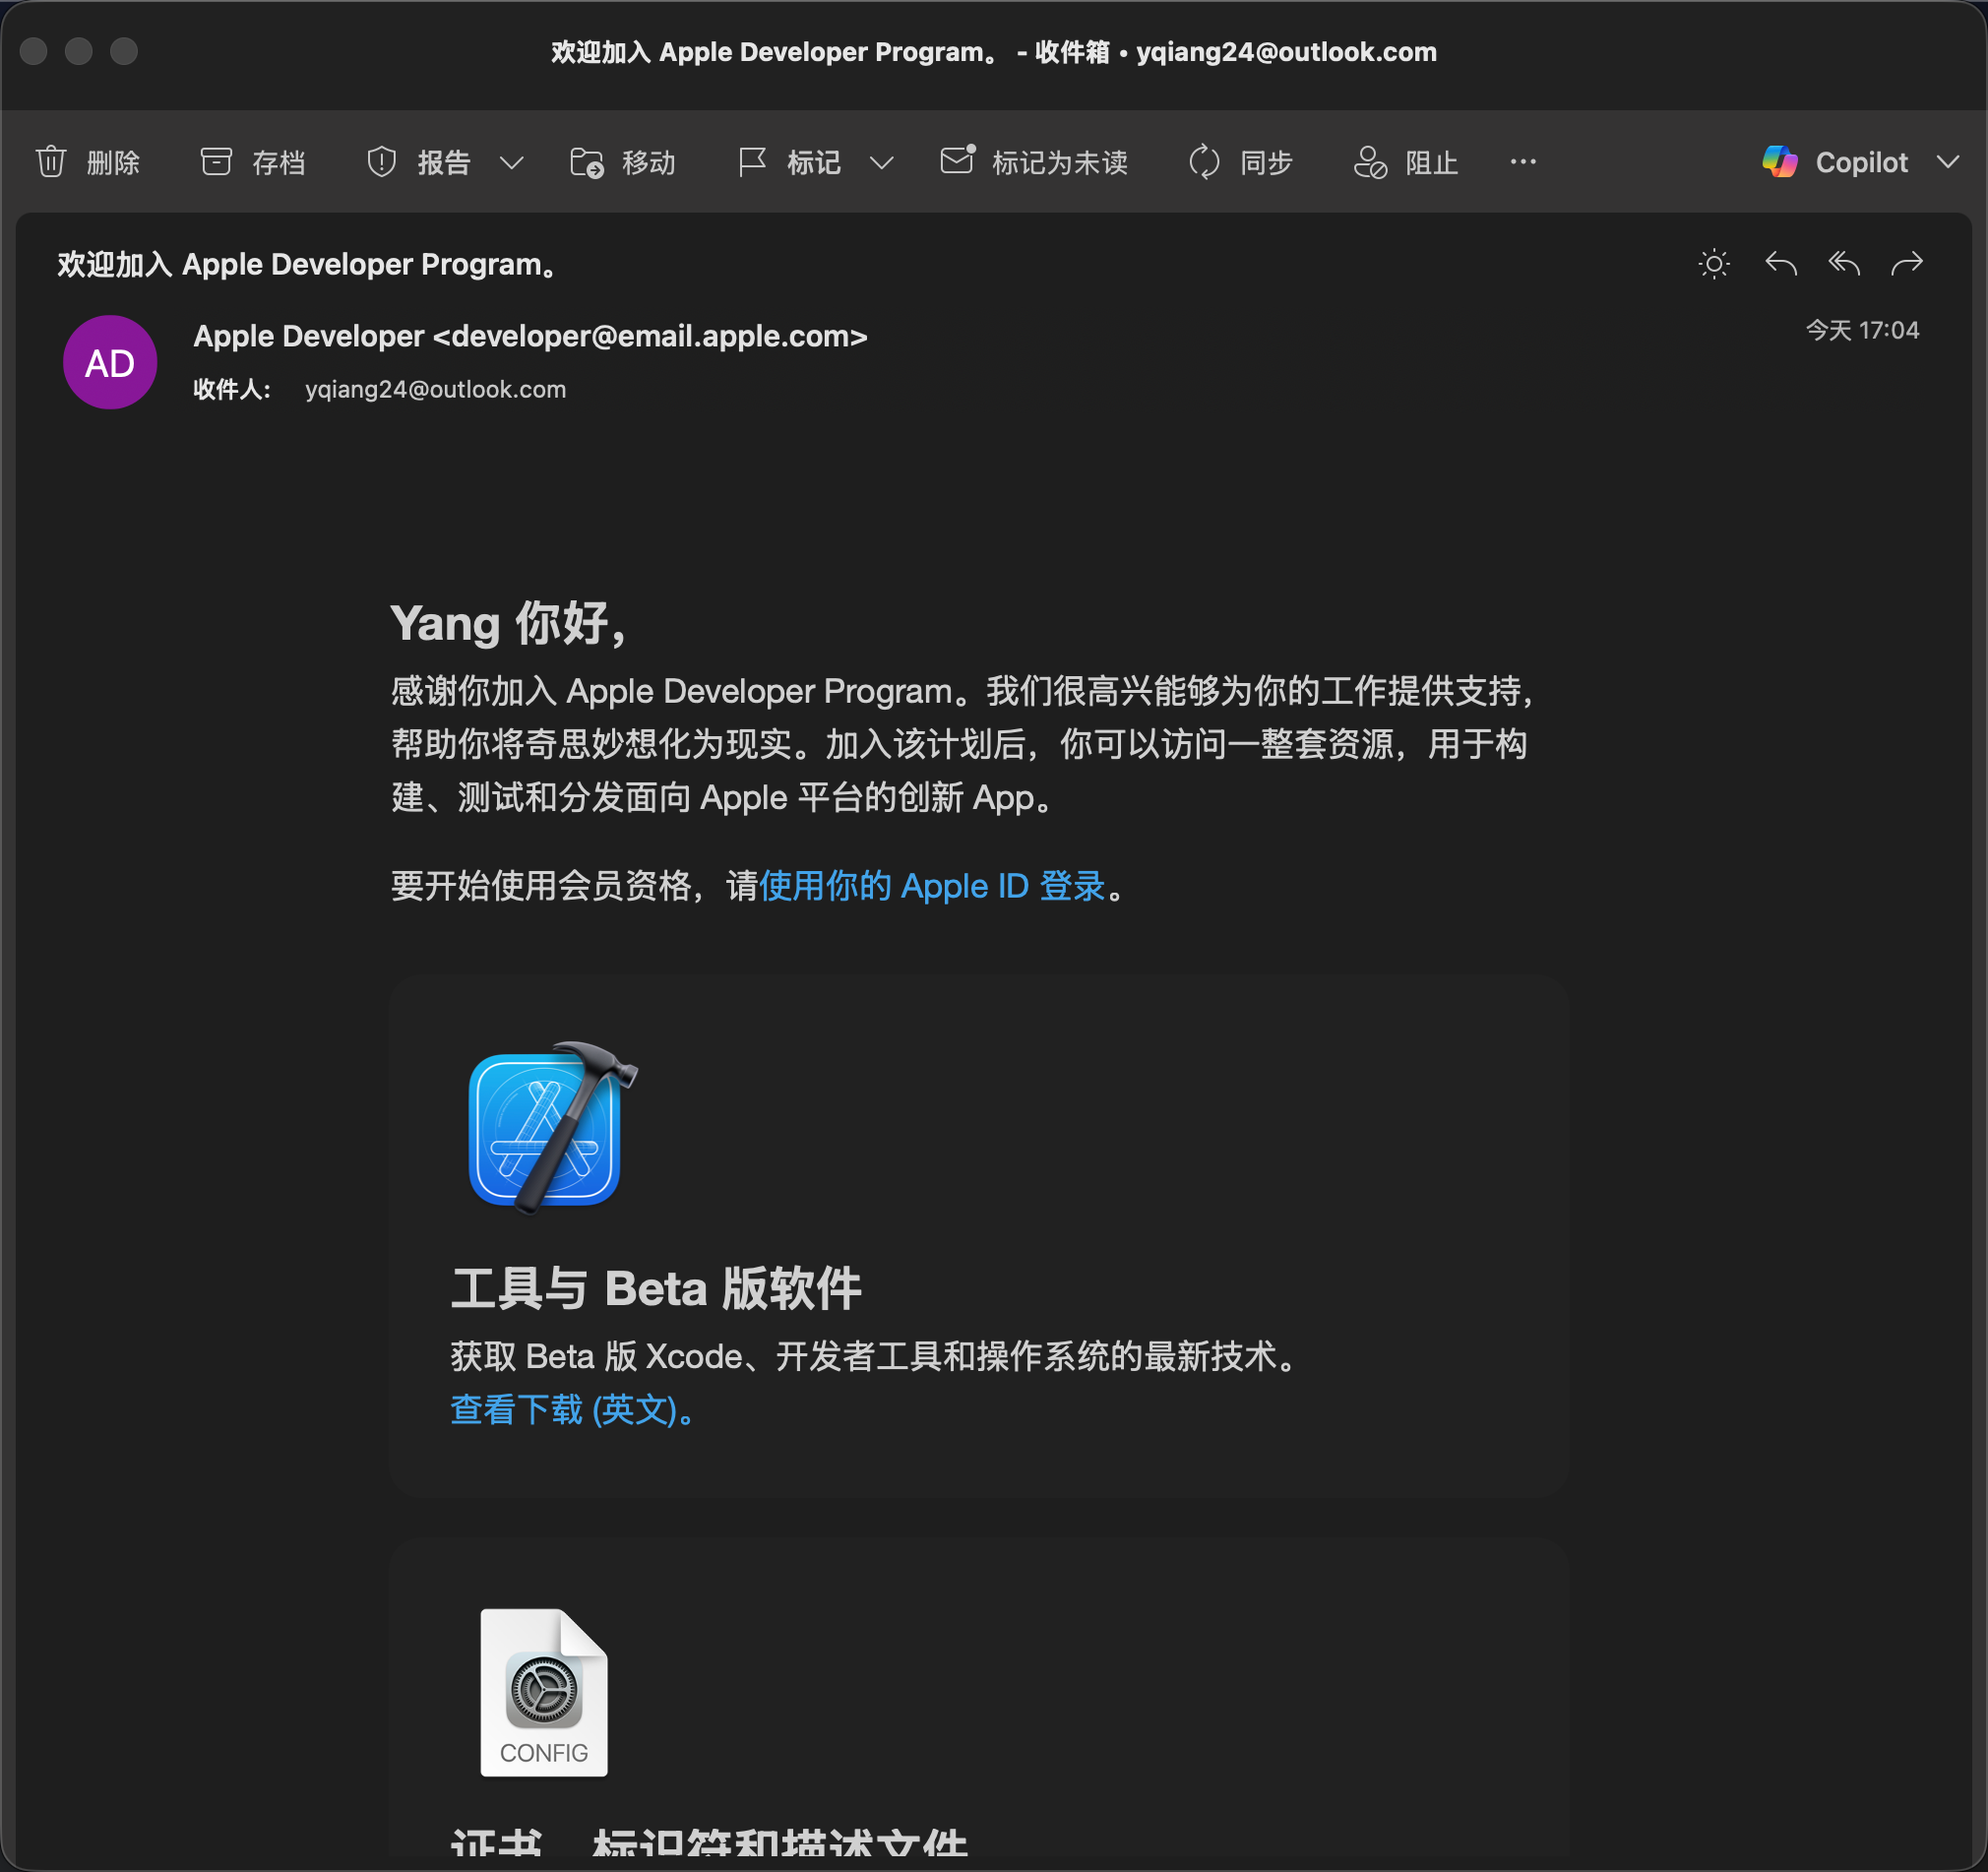The height and width of the screenshot is (1872, 1988).
Task: Open the view downloads (英文) link
Action: (x=574, y=1411)
